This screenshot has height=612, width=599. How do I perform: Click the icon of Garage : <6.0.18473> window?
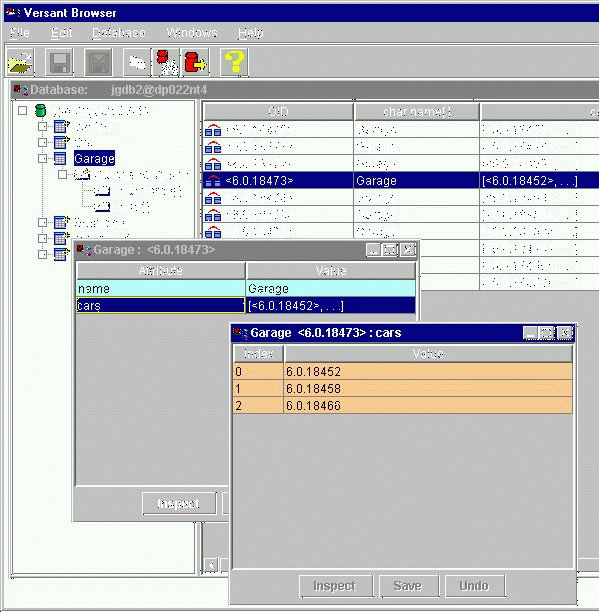[x=84, y=249]
